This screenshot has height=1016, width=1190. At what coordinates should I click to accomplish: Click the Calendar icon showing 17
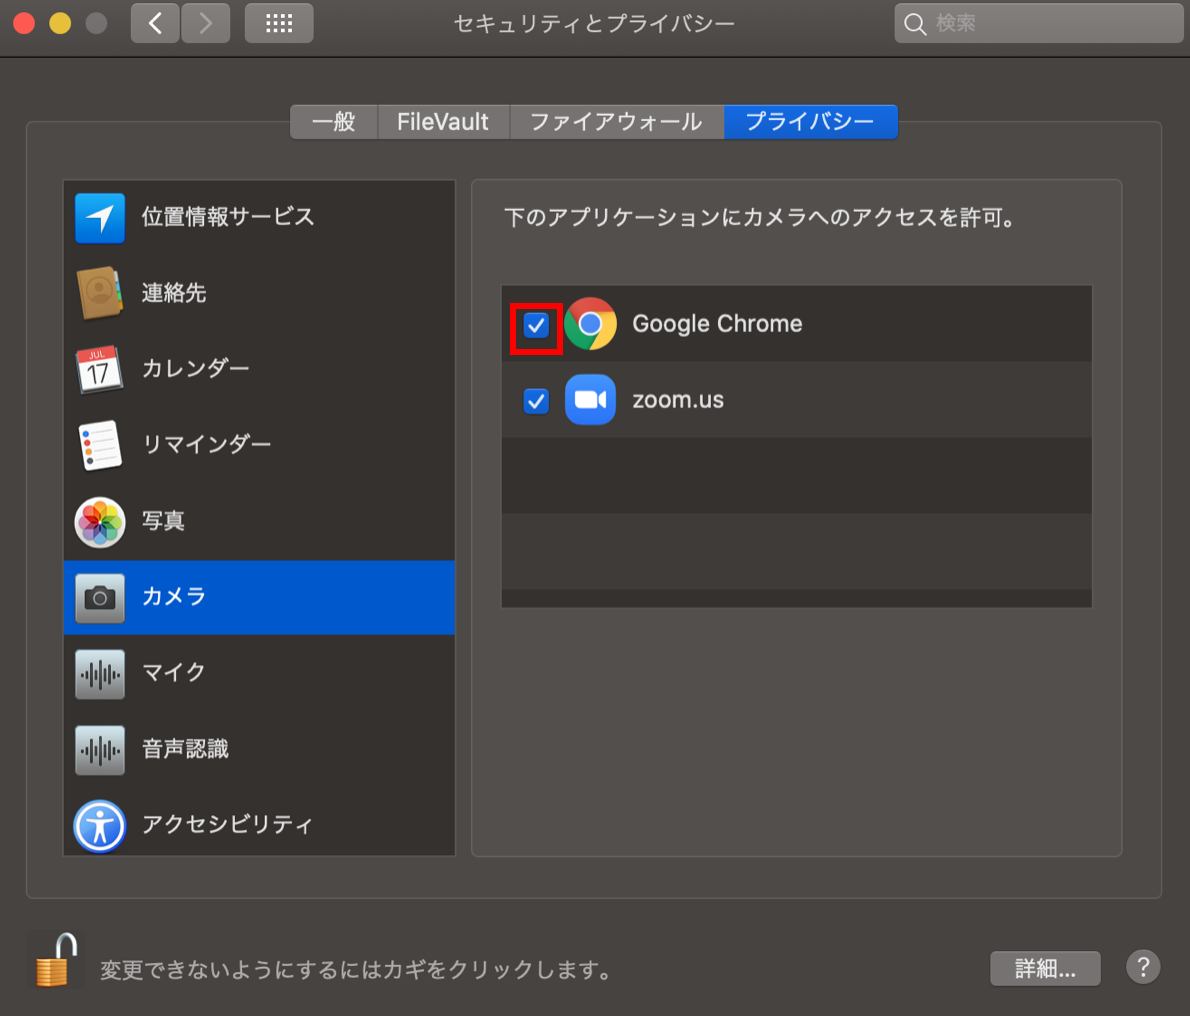coord(99,369)
